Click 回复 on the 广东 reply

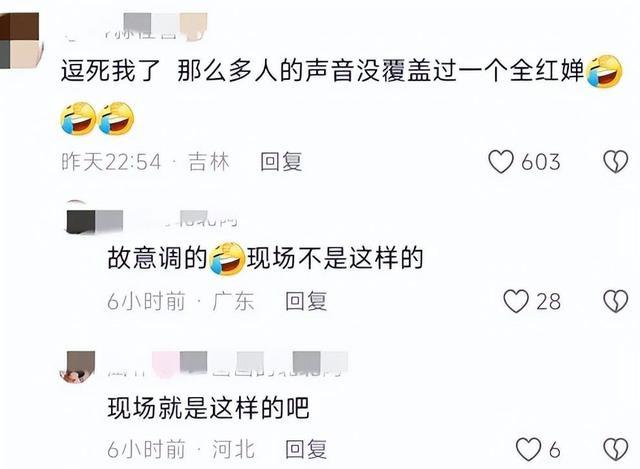pos(306,301)
